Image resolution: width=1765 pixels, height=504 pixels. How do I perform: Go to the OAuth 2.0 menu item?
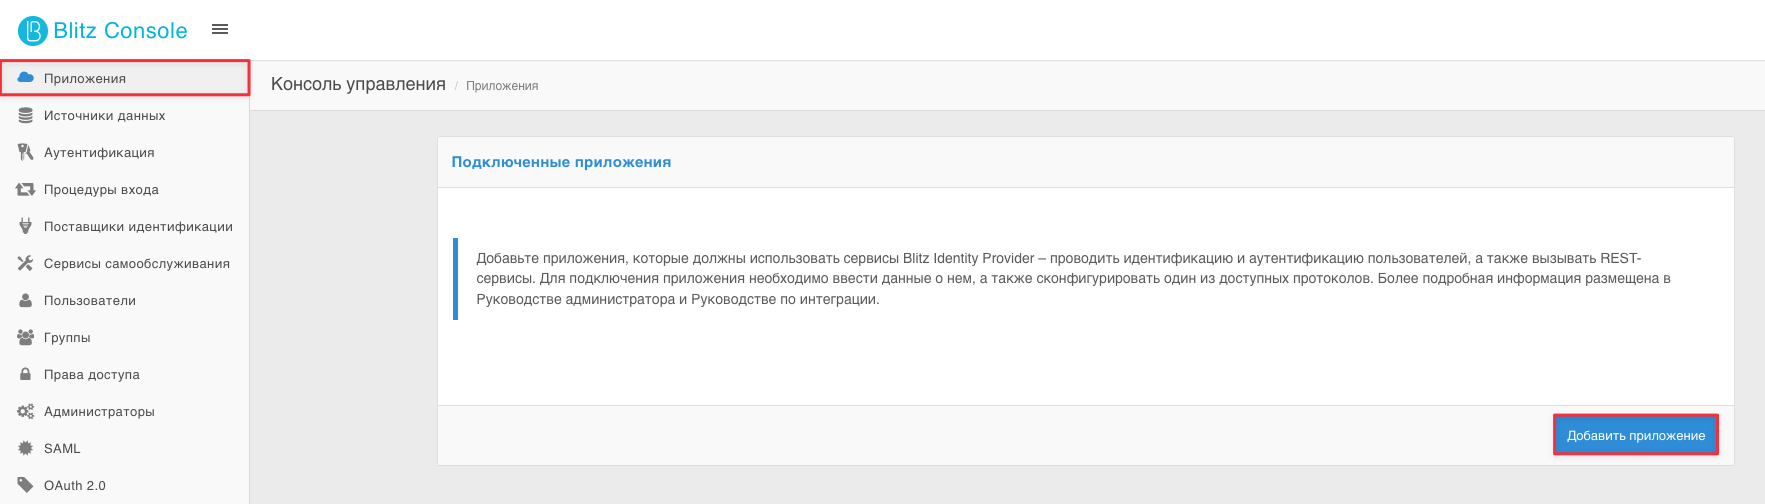[x=124, y=485]
